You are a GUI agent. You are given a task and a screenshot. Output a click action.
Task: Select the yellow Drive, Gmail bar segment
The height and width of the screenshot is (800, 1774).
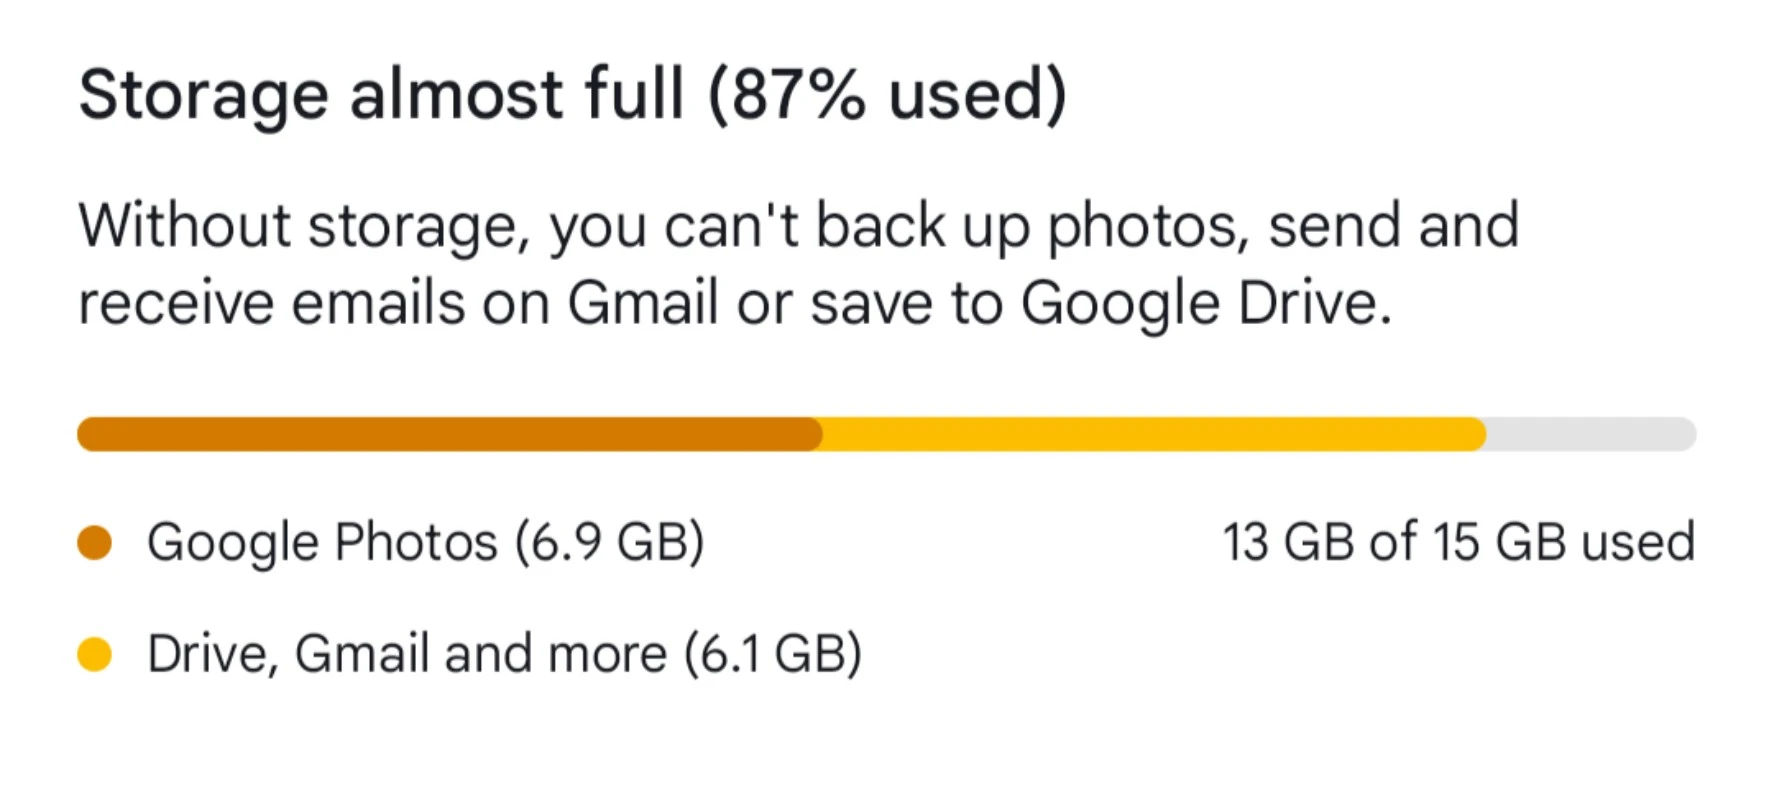[1150, 434]
